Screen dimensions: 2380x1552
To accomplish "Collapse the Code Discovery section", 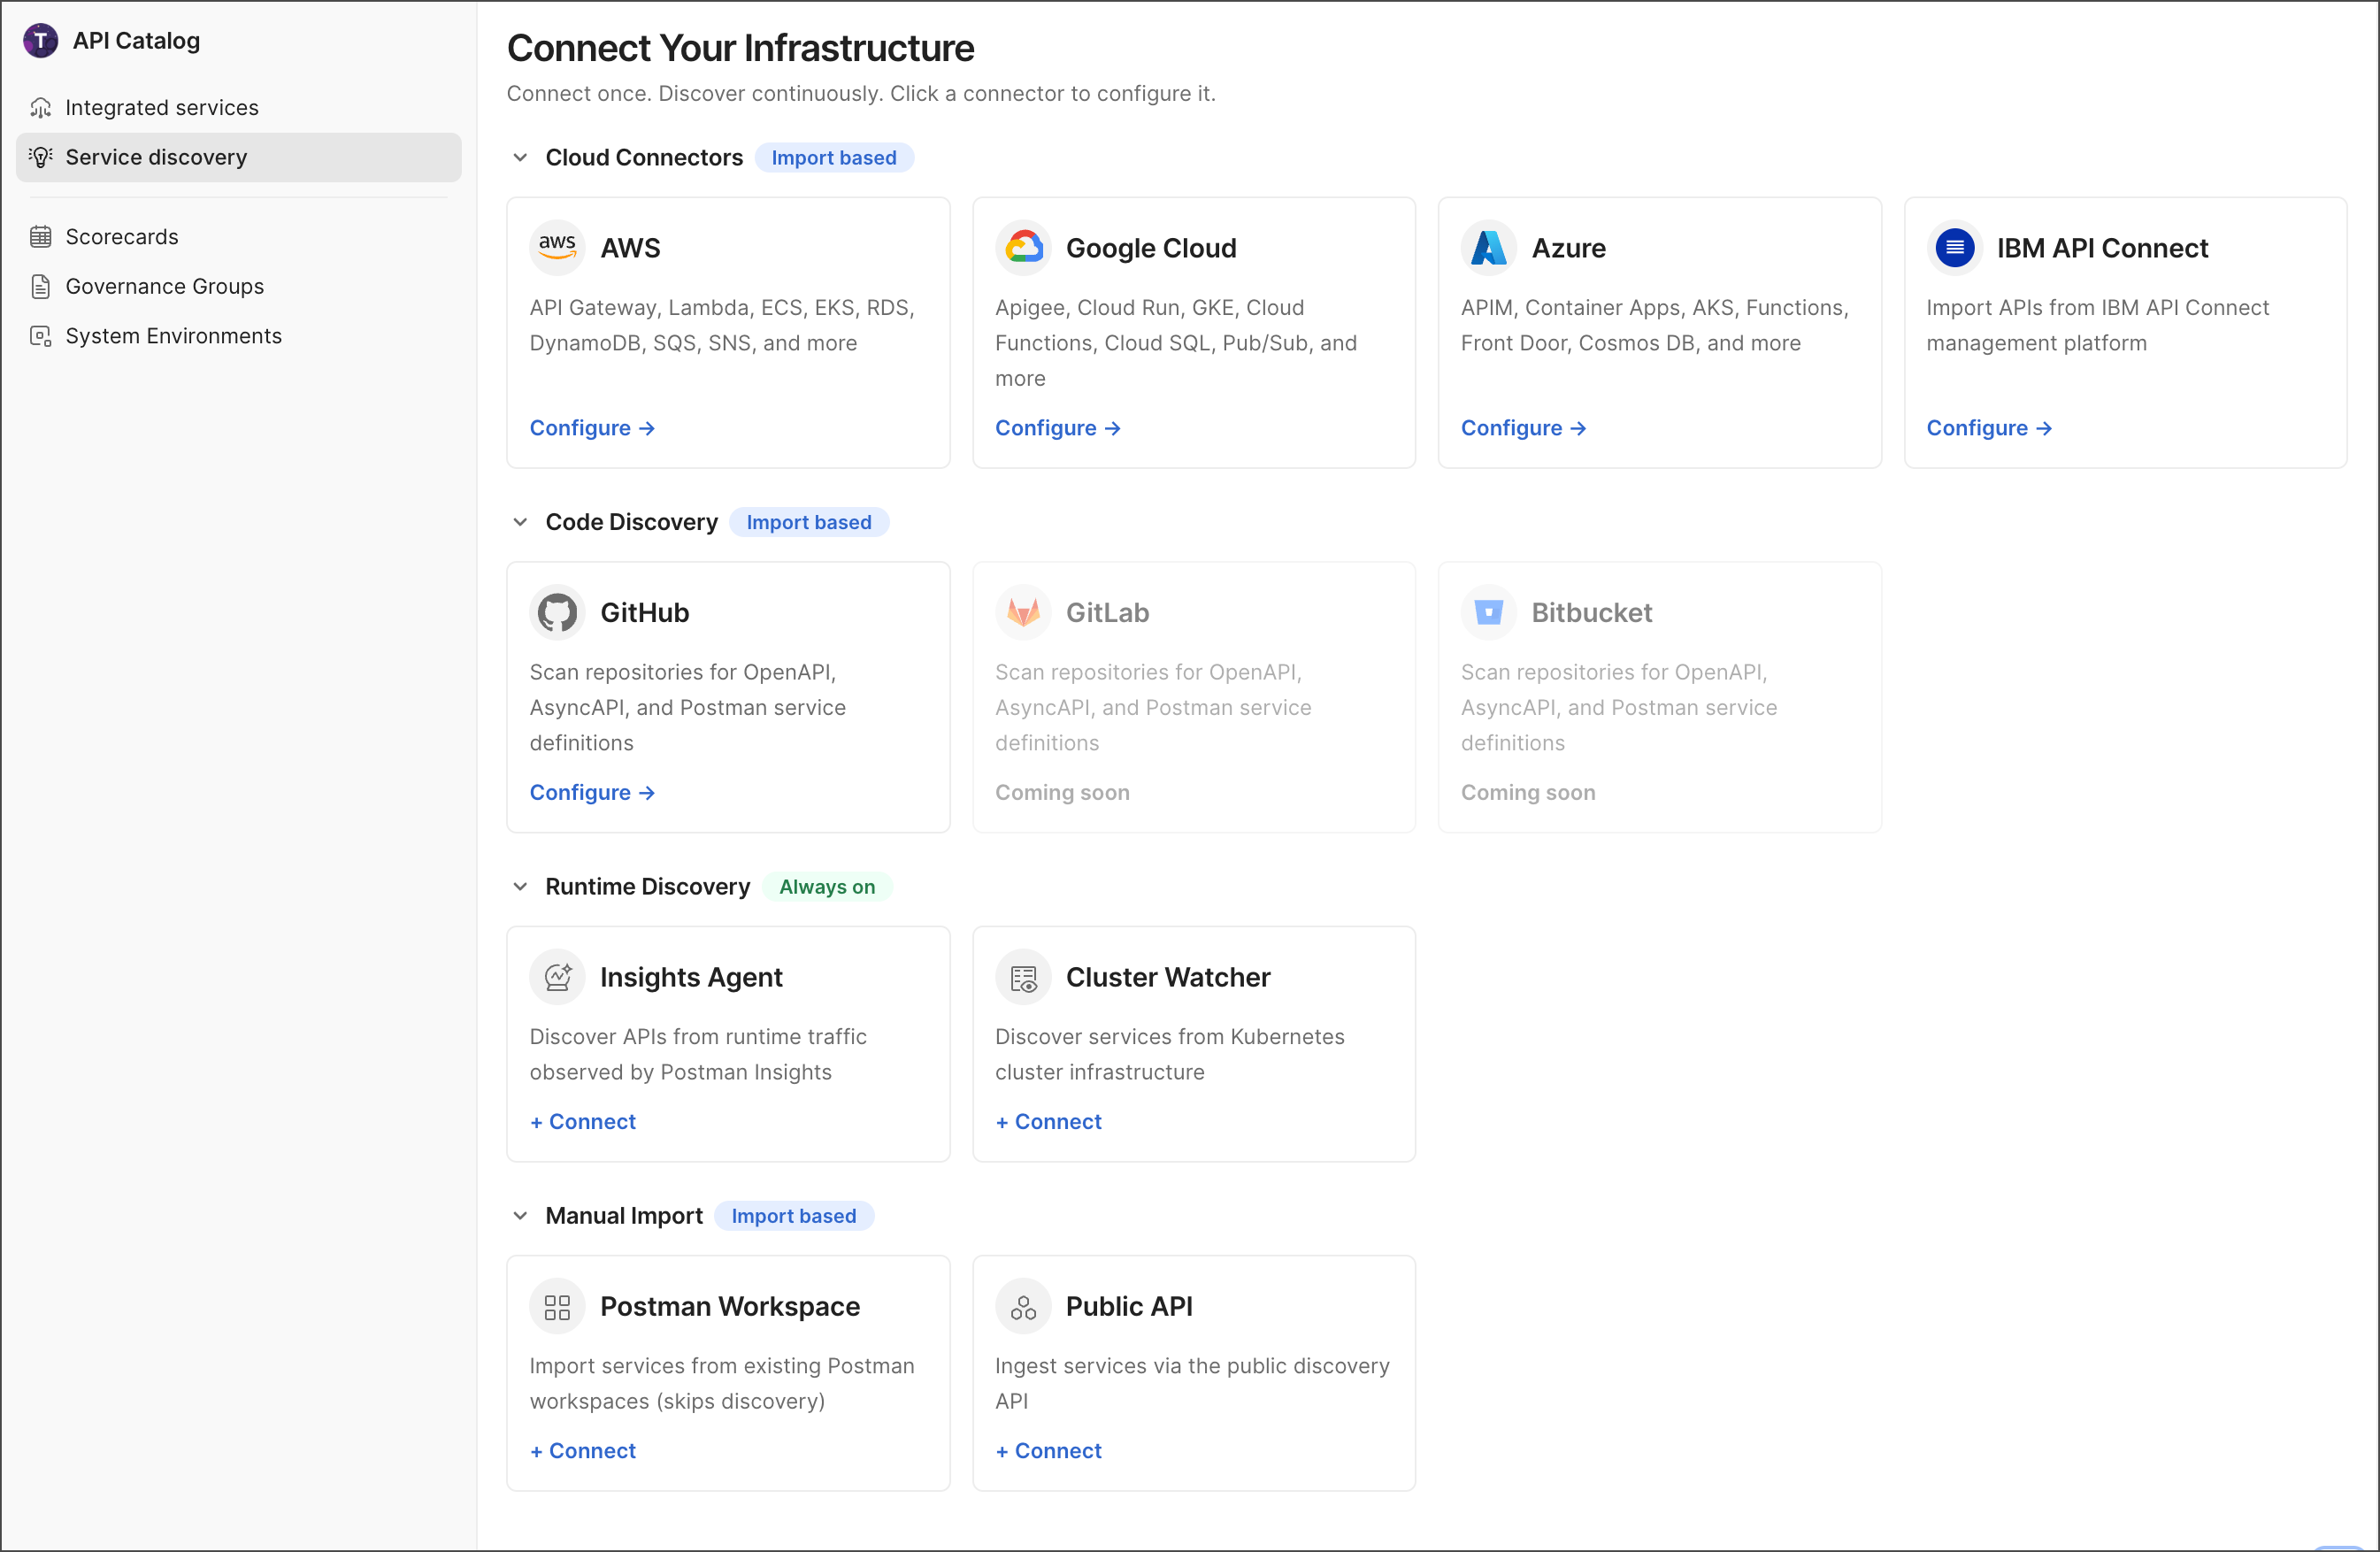I will coord(520,522).
